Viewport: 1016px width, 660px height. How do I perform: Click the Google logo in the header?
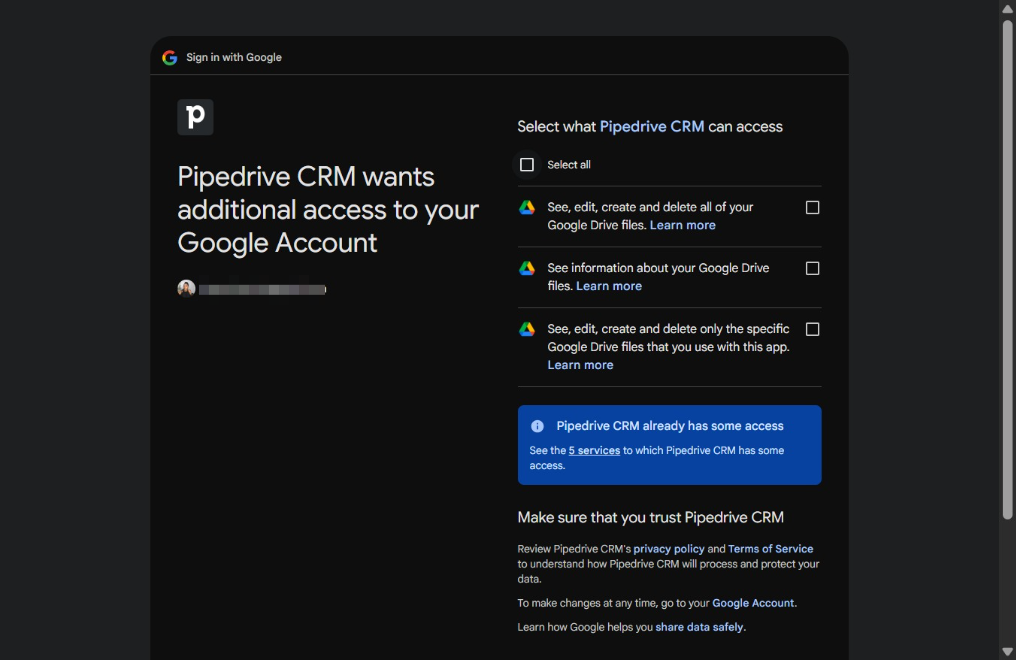[x=170, y=58]
